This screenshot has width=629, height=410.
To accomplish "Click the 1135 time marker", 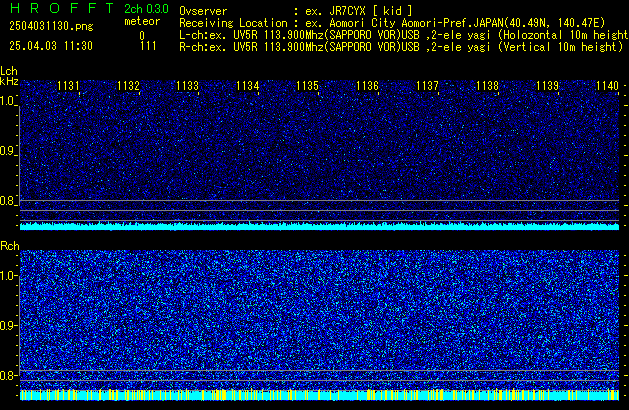I will pyautogui.click(x=307, y=86).
